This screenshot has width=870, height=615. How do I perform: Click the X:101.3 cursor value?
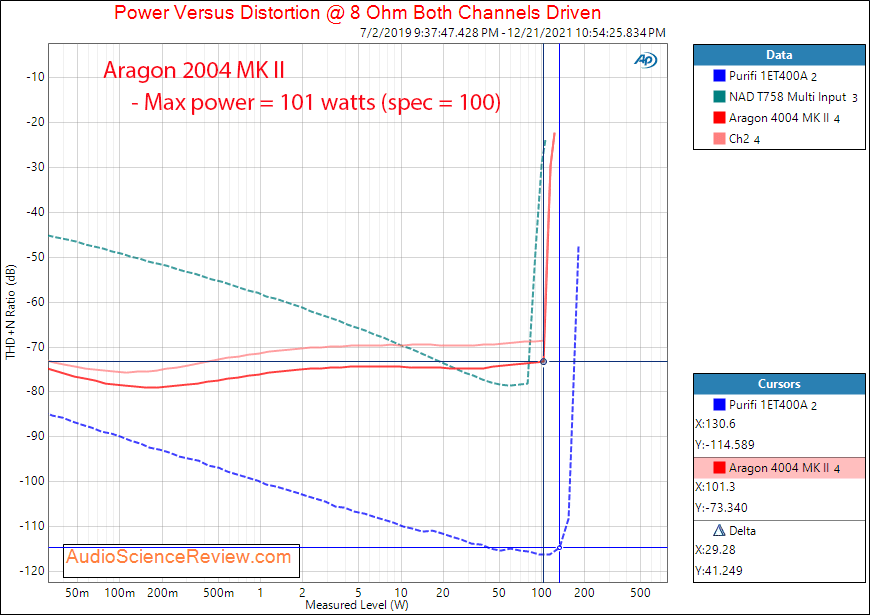(715, 487)
